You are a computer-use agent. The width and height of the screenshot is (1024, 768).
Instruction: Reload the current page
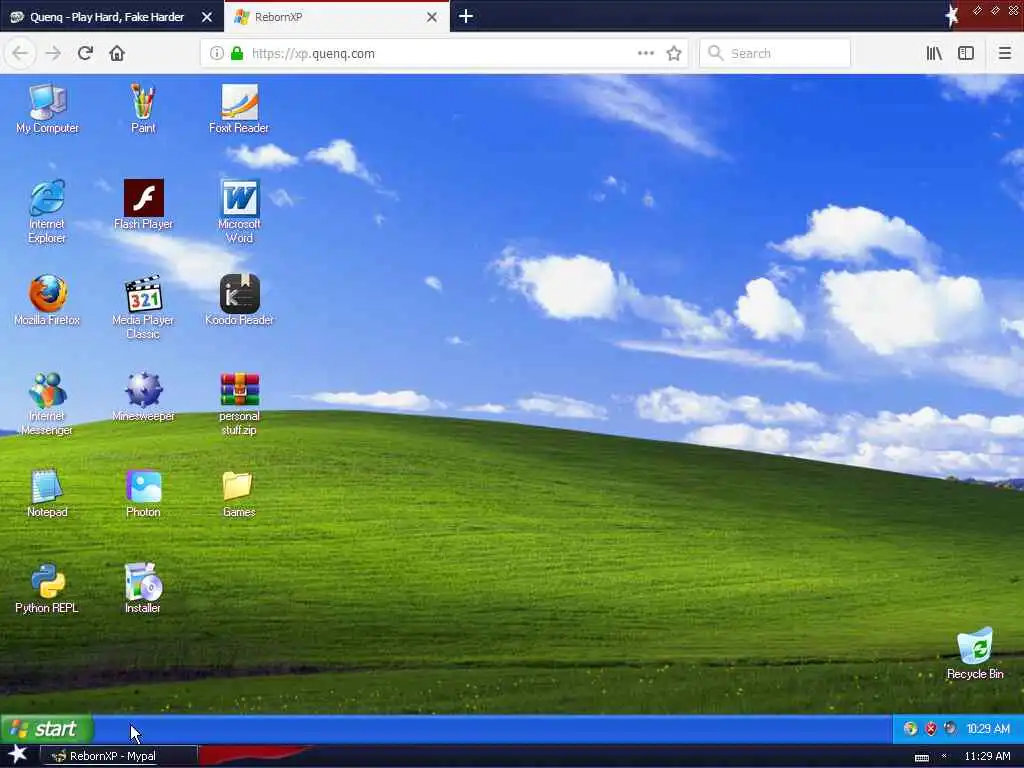85,54
